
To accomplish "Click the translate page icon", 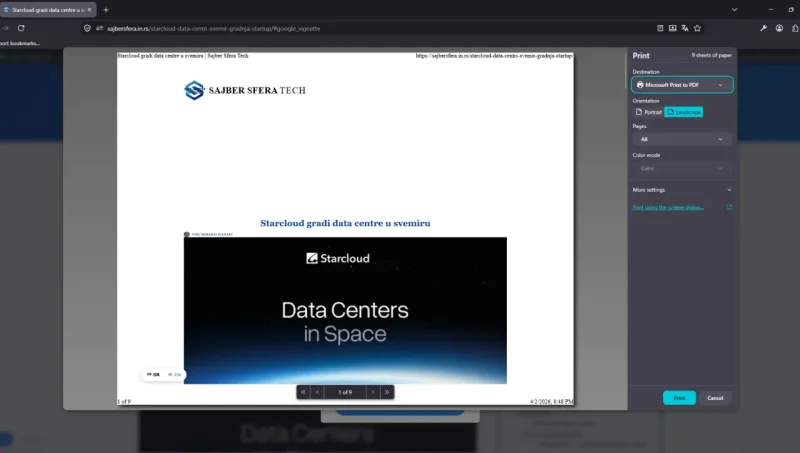I will coord(685,28).
